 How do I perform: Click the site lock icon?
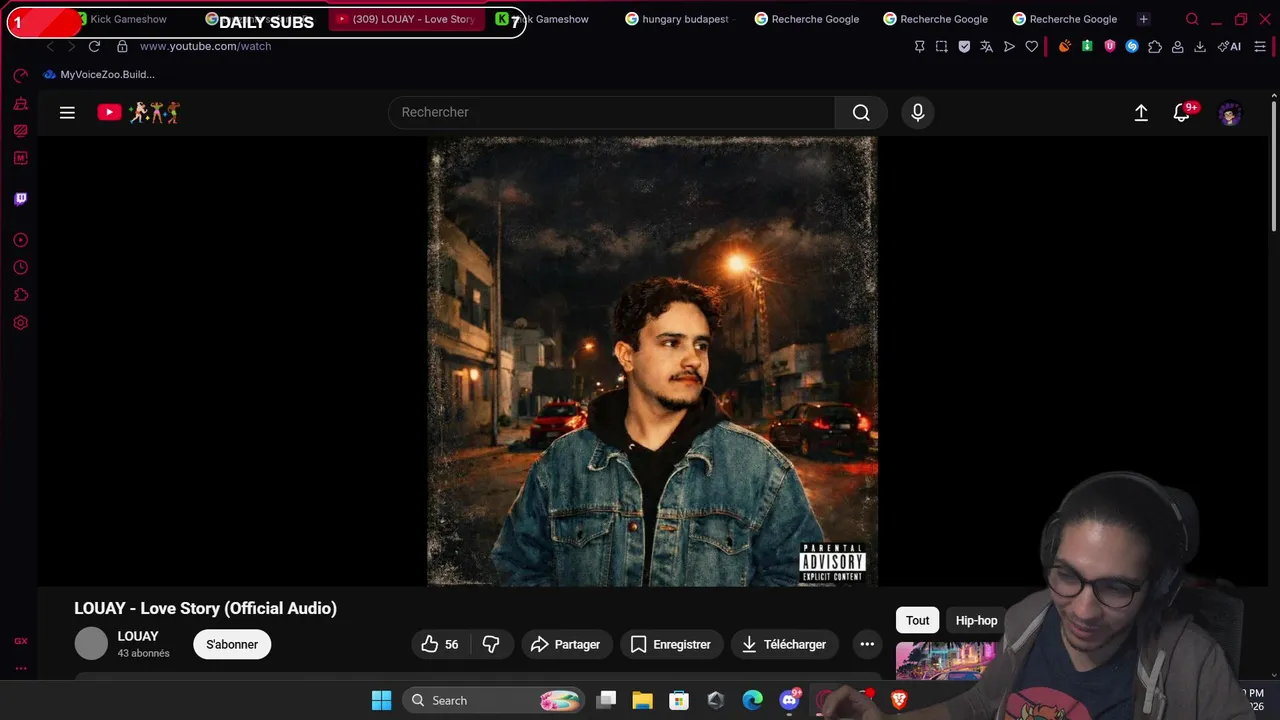pos(122,46)
